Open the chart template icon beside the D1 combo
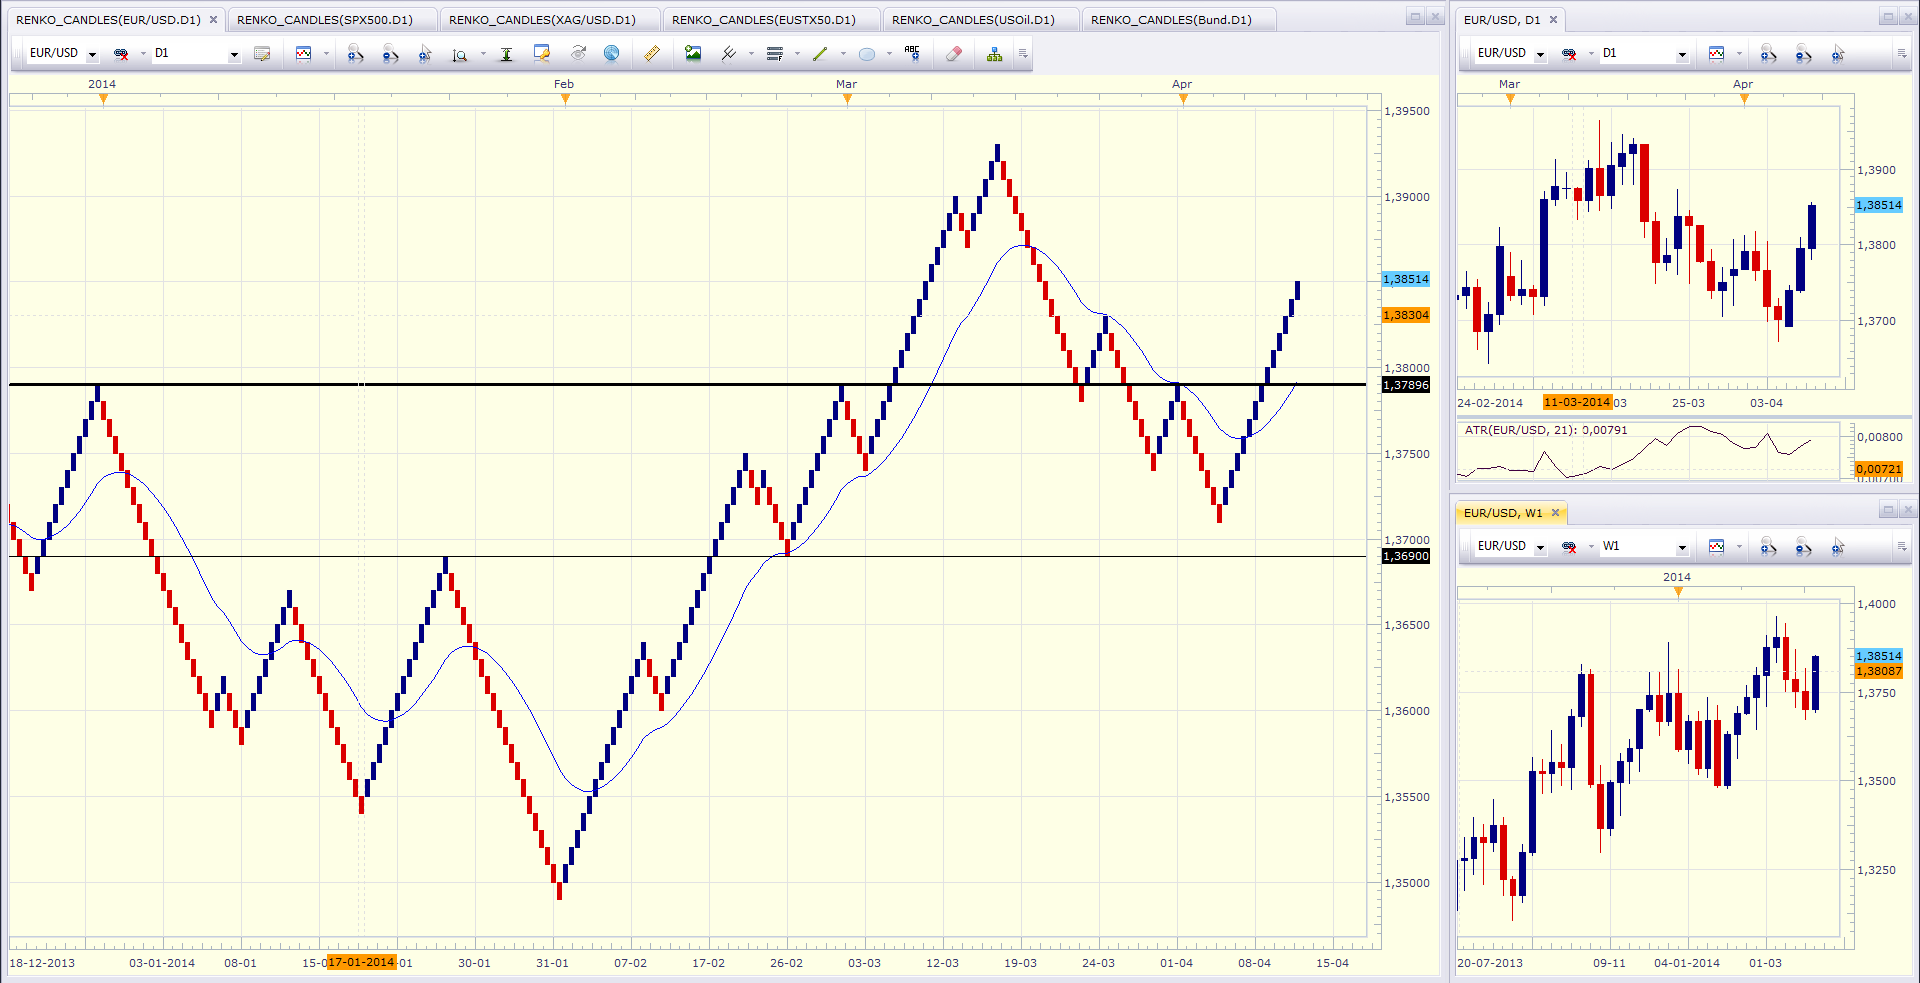Image resolution: width=1920 pixels, height=983 pixels. click(x=262, y=54)
